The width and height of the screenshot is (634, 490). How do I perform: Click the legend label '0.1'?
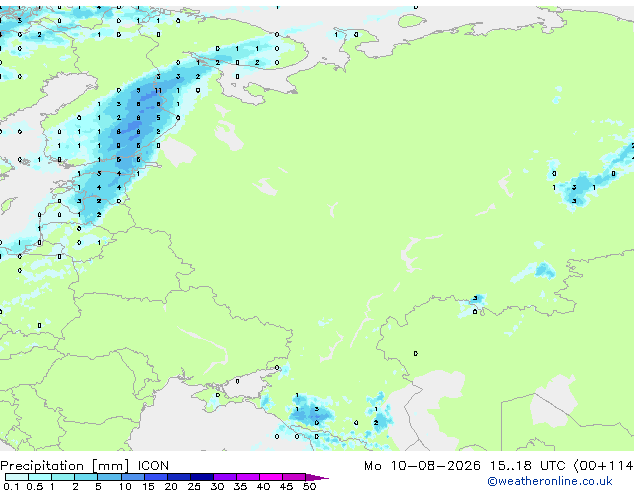[11, 486]
